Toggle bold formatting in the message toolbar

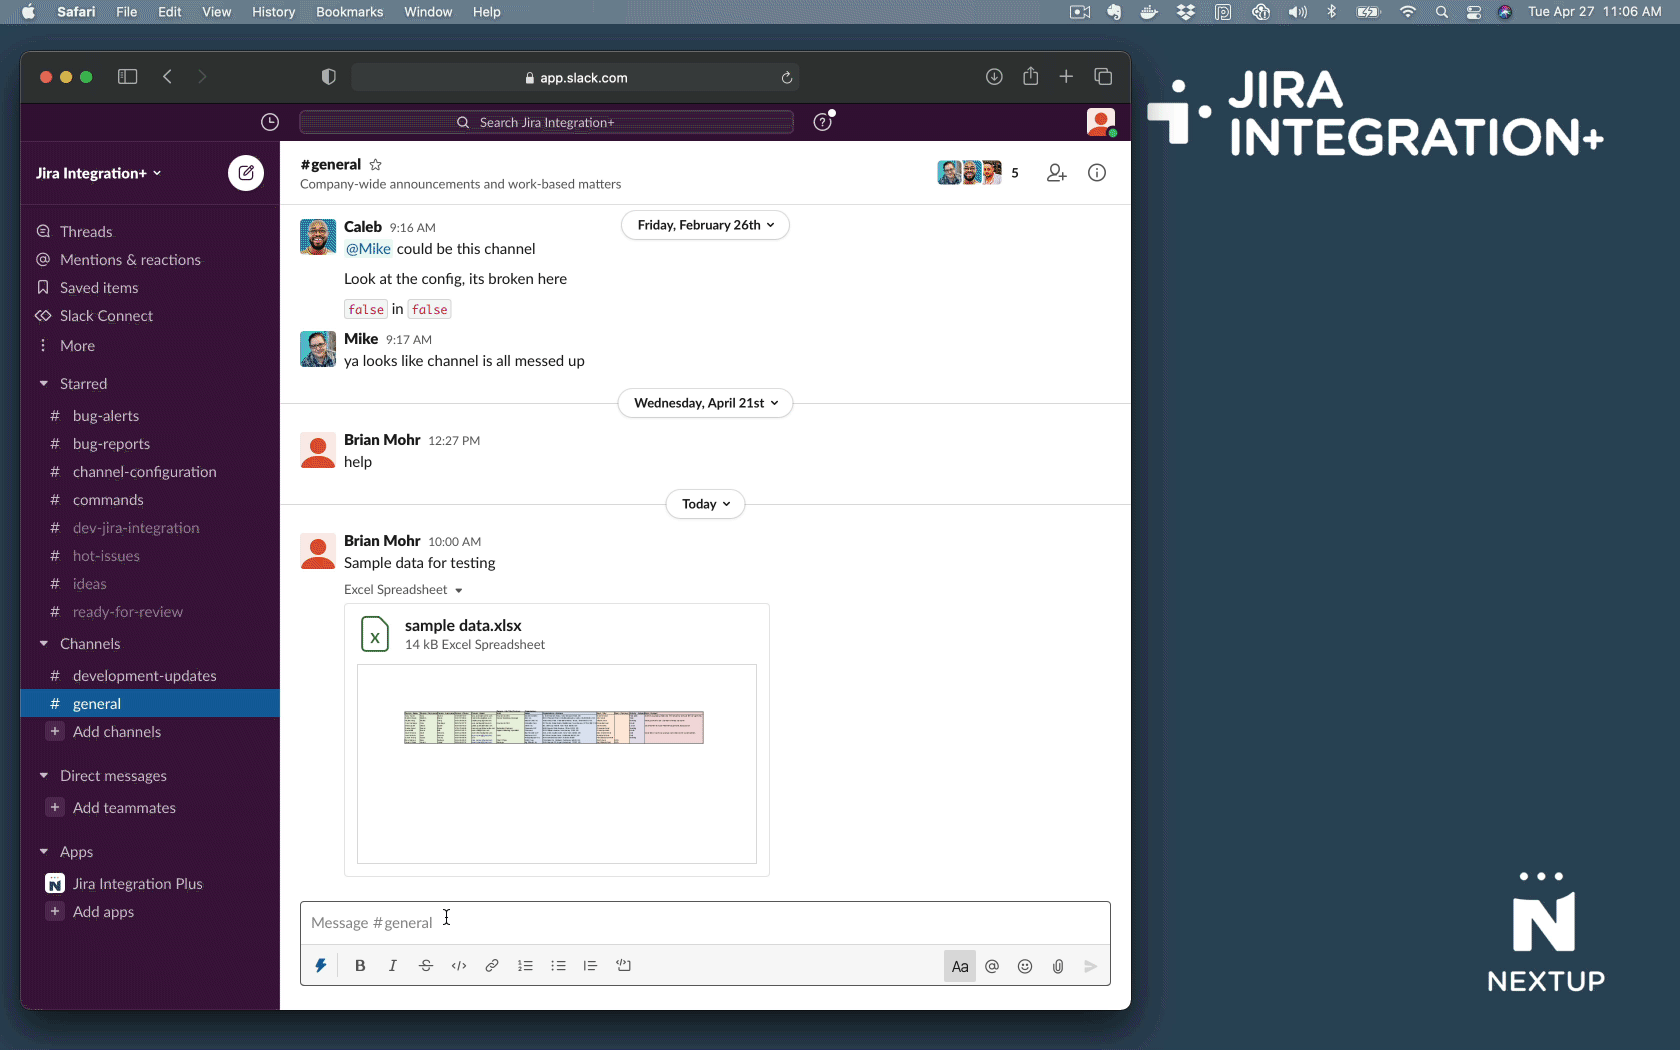click(x=359, y=966)
